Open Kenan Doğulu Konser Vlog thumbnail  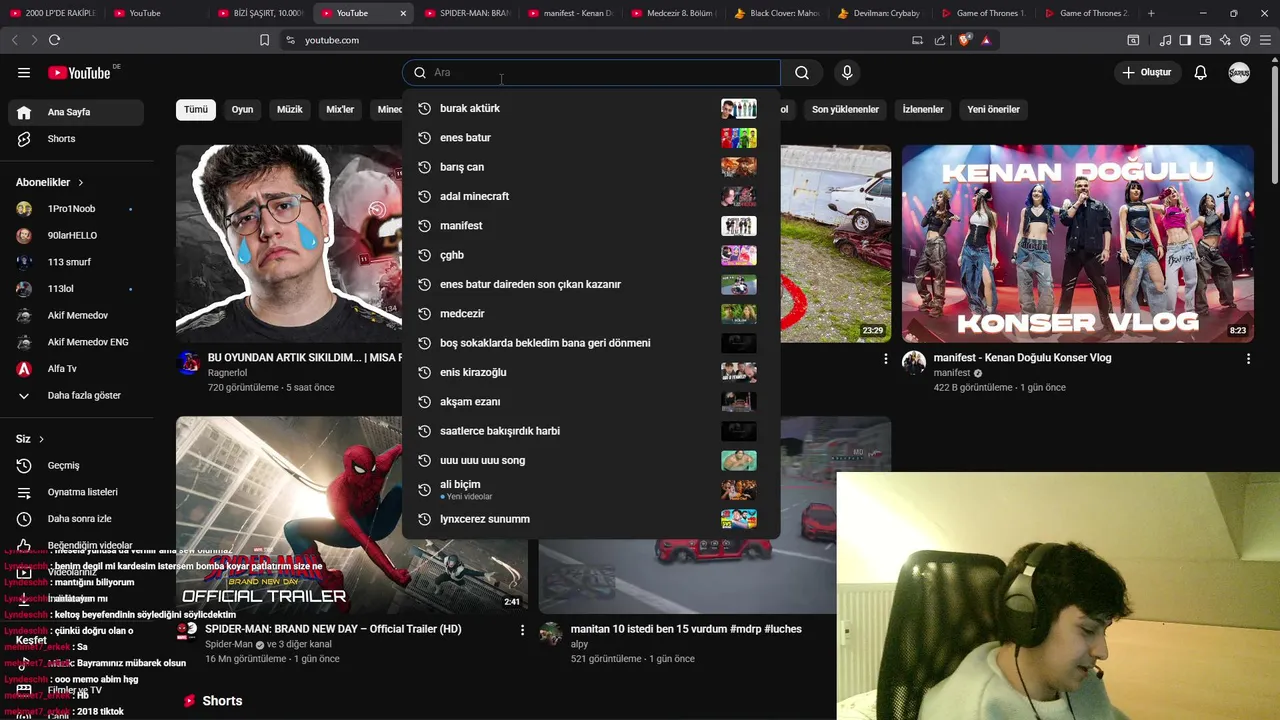click(x=1077, y=244)
